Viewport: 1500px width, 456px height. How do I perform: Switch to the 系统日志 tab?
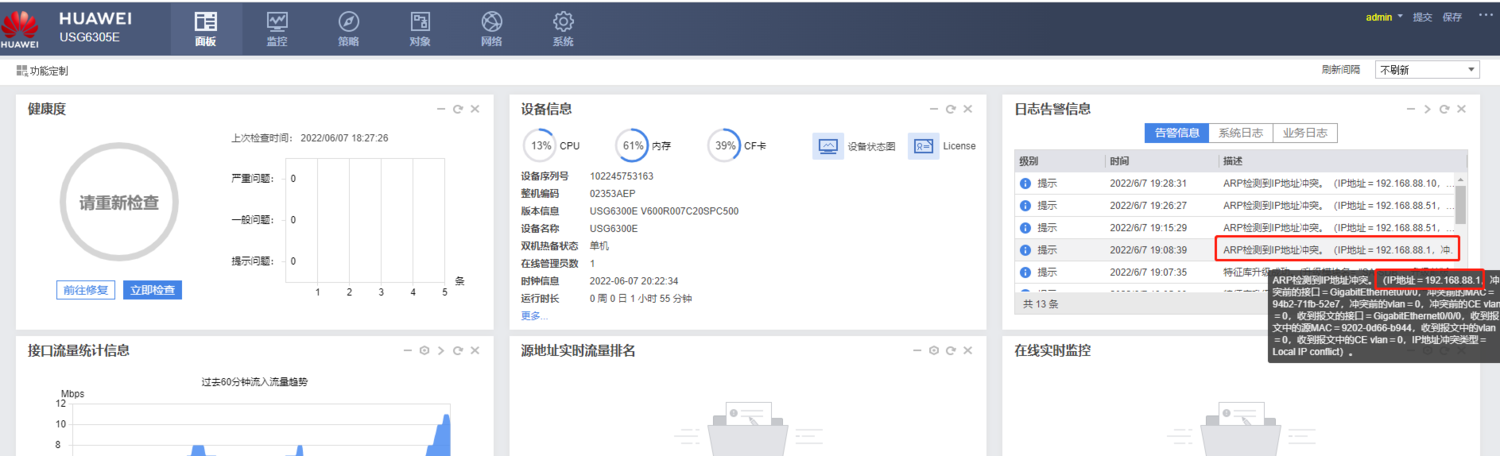[1241, 133]
